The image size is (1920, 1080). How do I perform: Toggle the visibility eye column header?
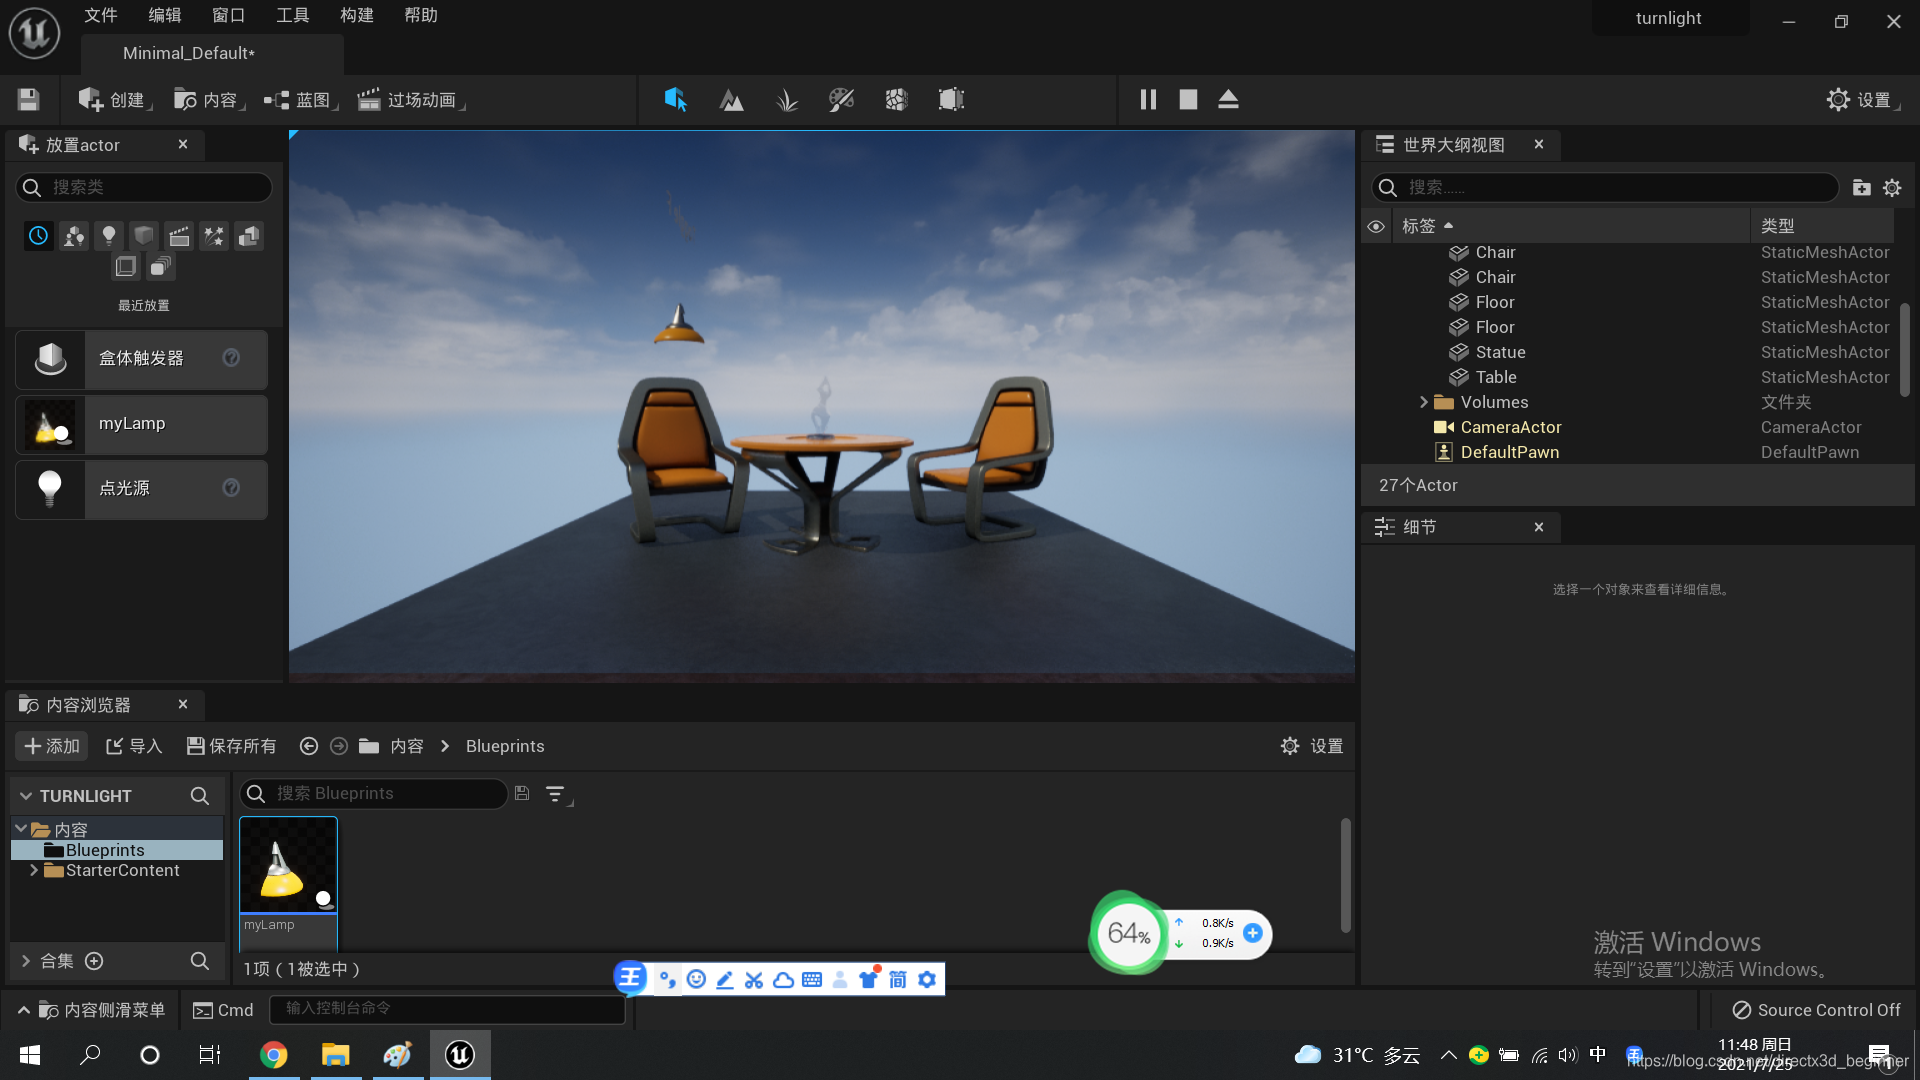pyautogui.click(x=1376, y=226)
